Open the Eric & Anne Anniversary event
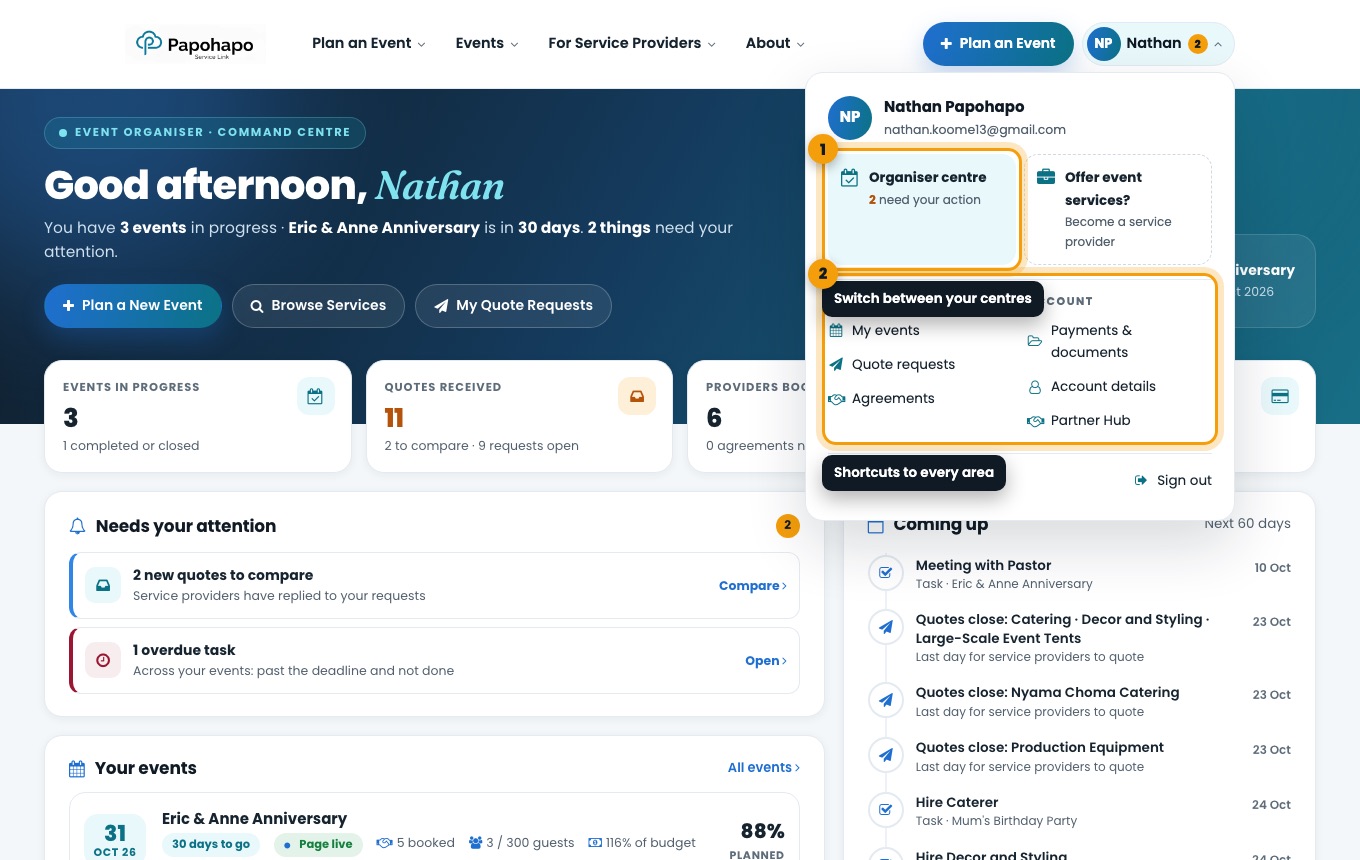The image size is (1360, 860). pyautogui.click(x=254, y=819)
